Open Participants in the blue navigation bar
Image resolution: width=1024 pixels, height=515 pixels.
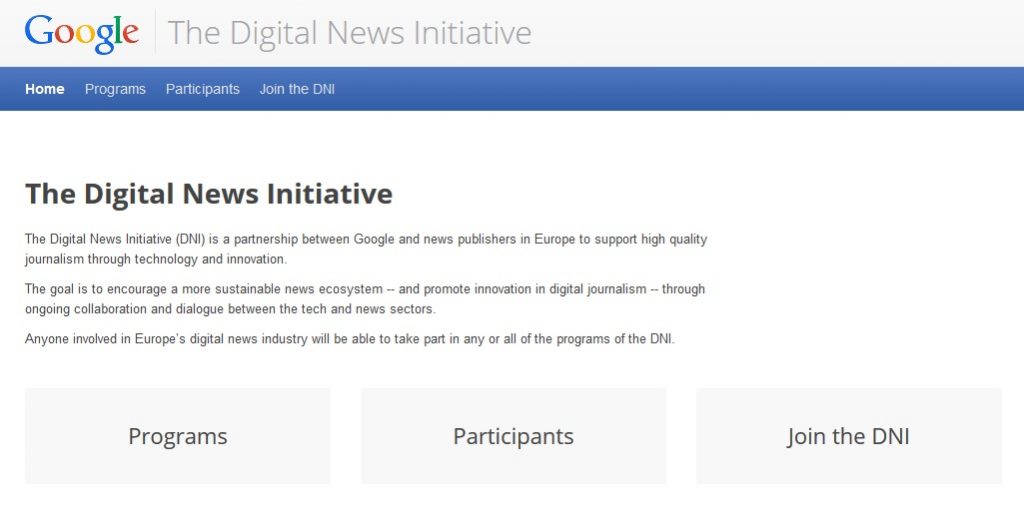coord(202,89)
